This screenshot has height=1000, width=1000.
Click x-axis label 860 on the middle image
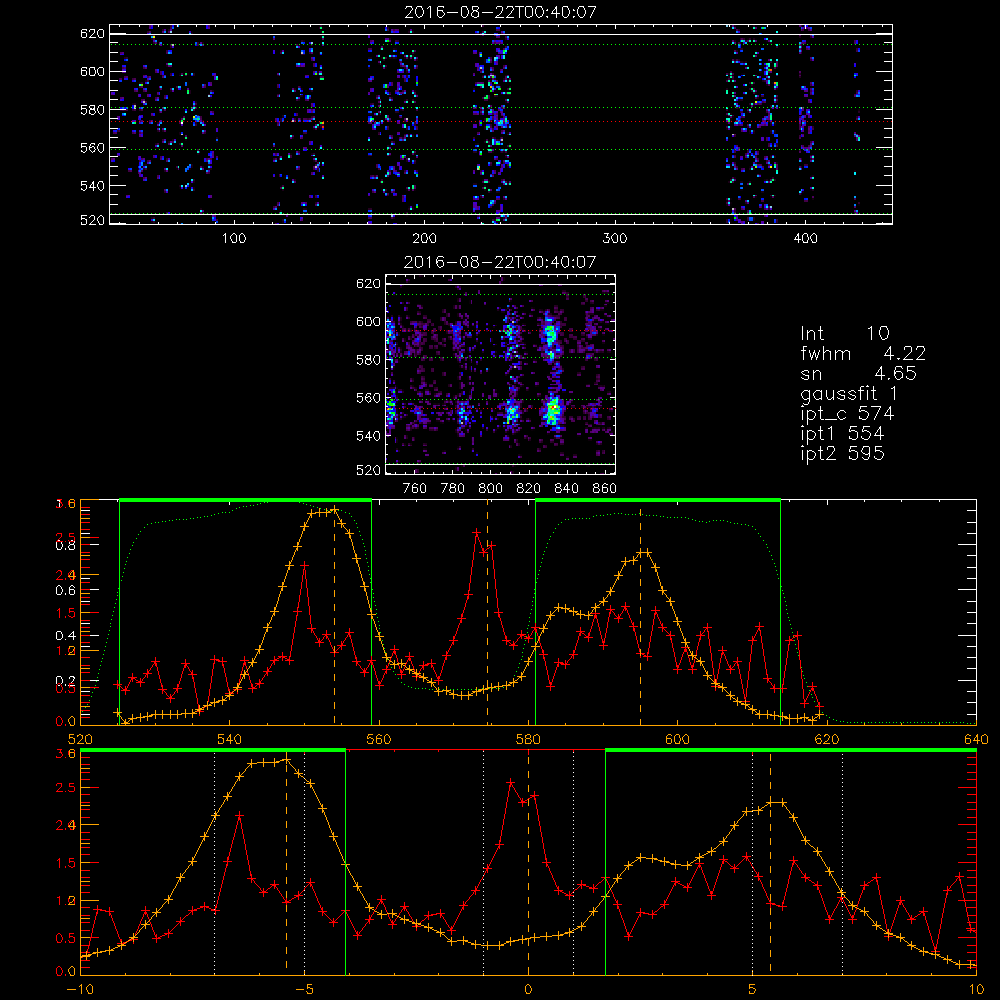point(605,489)
